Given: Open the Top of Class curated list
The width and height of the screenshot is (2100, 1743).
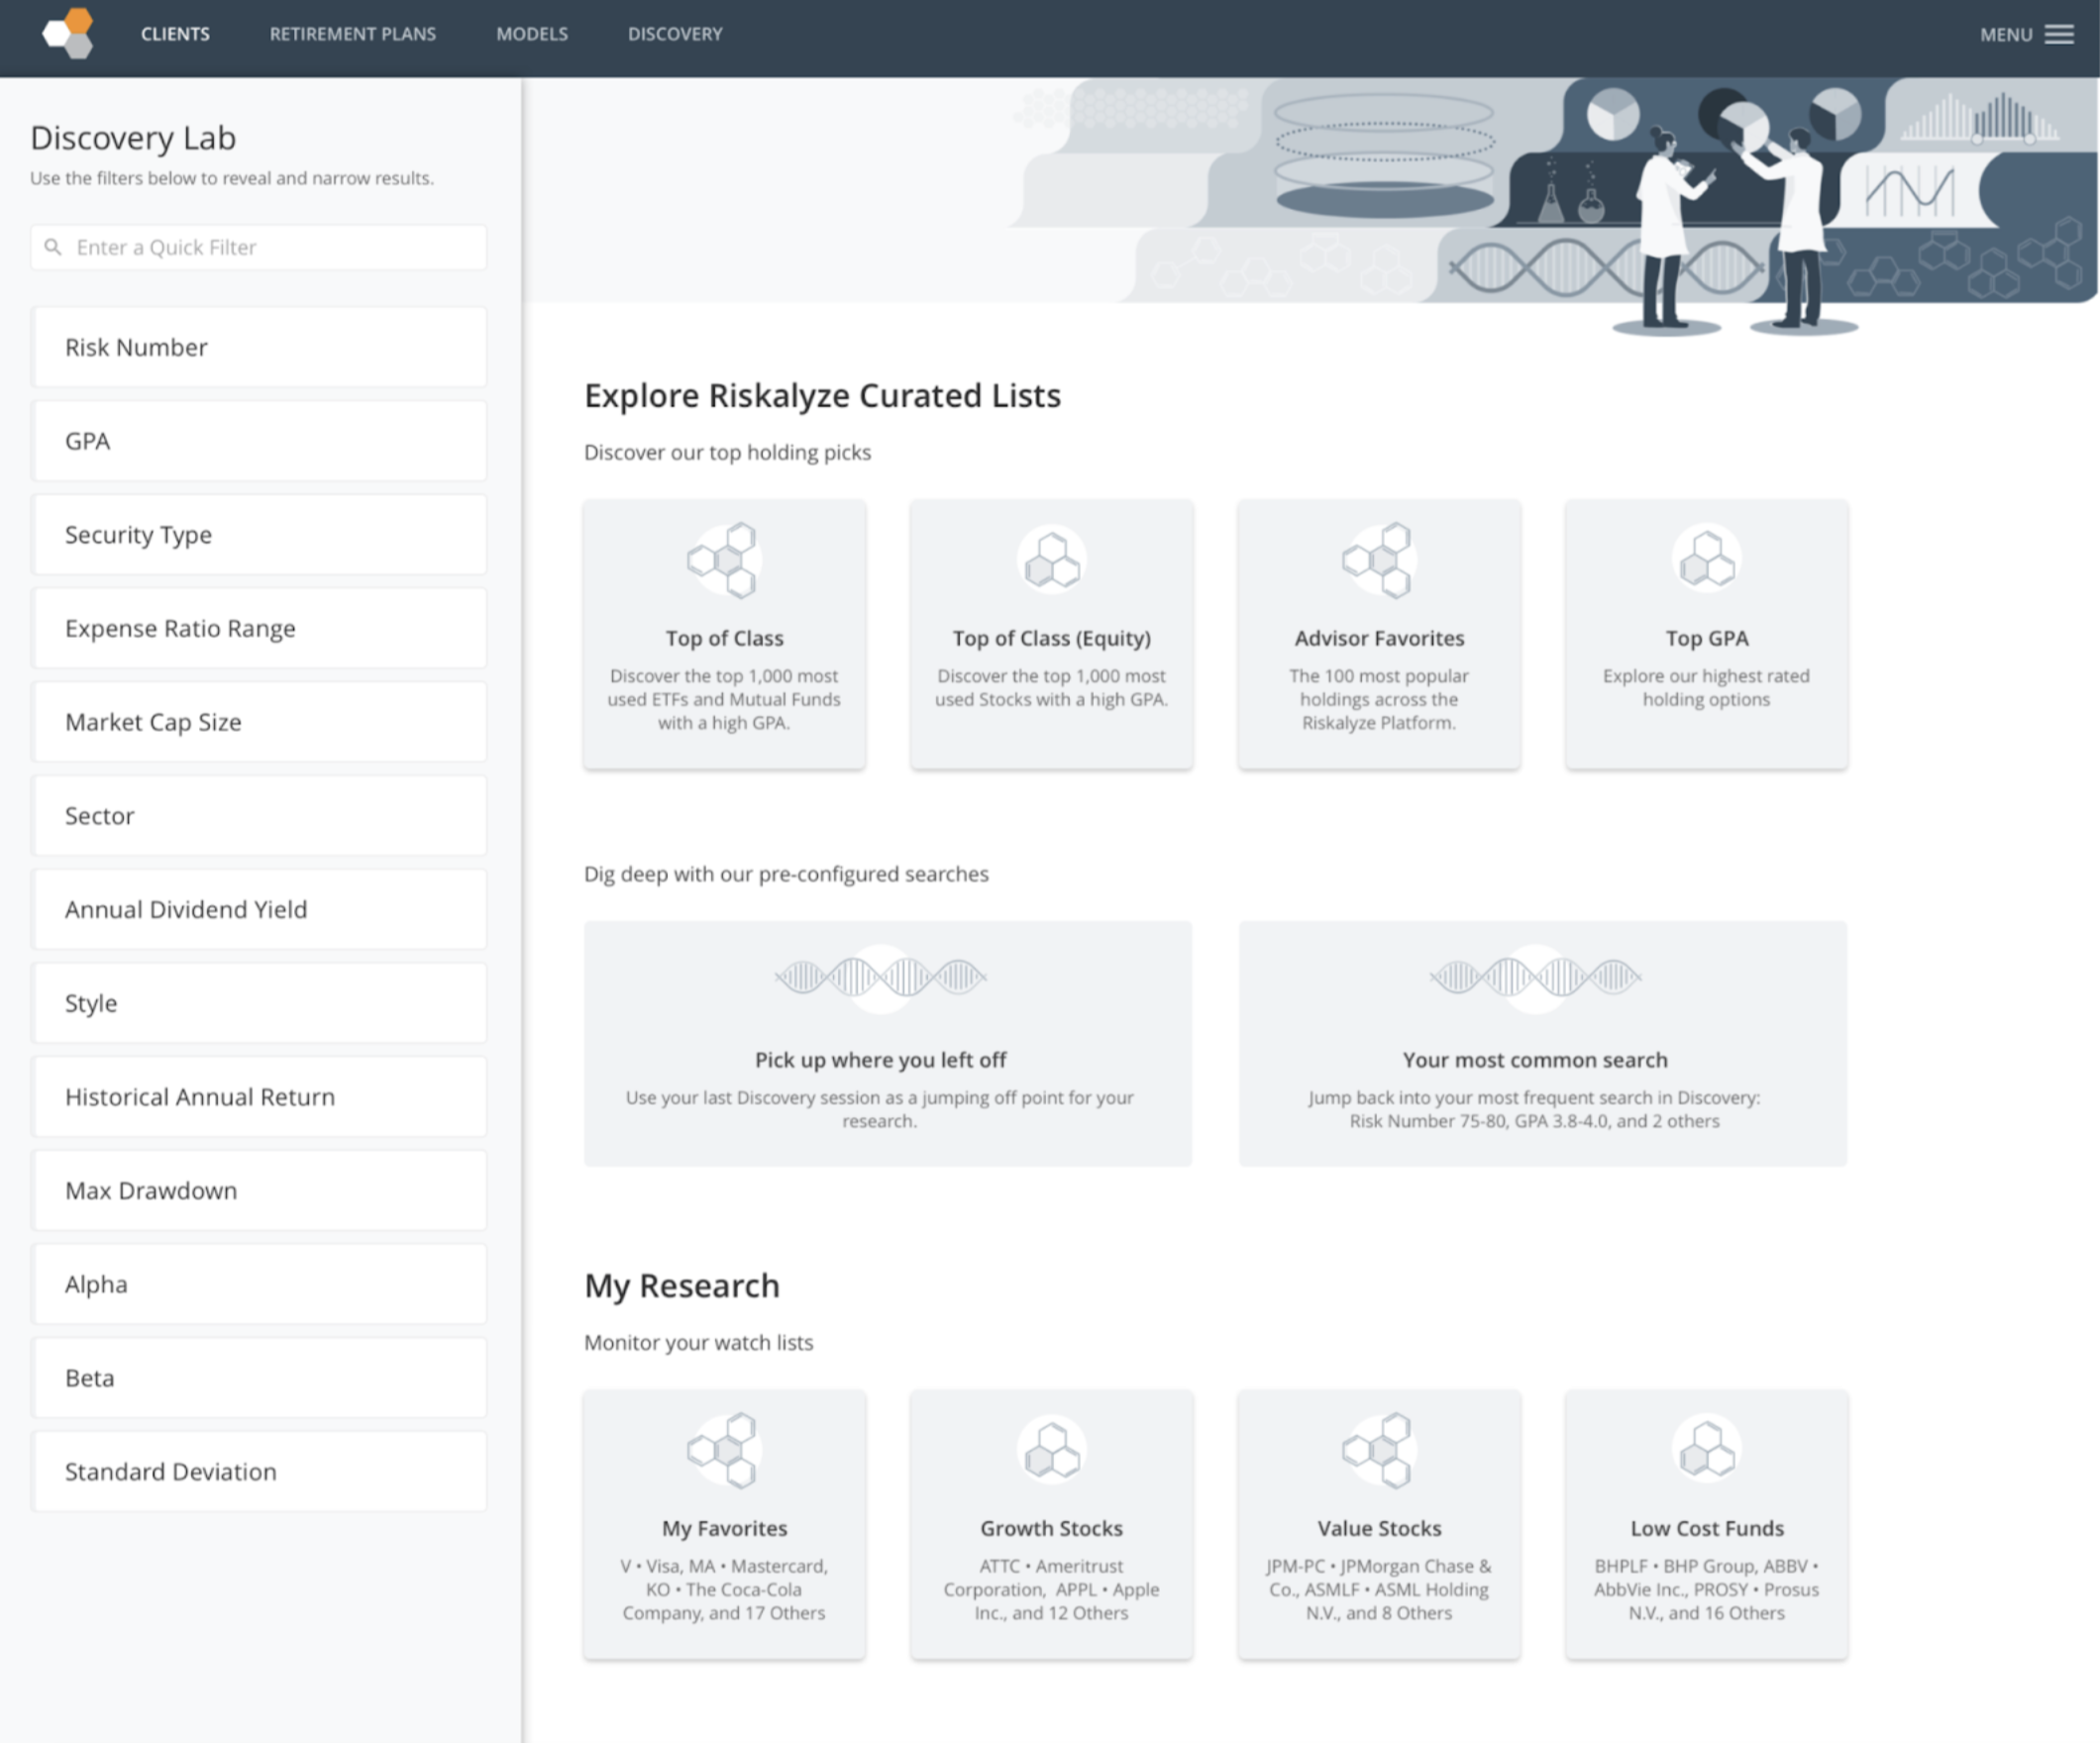Looking at the screenshot, I should click(x=724, y=634).
